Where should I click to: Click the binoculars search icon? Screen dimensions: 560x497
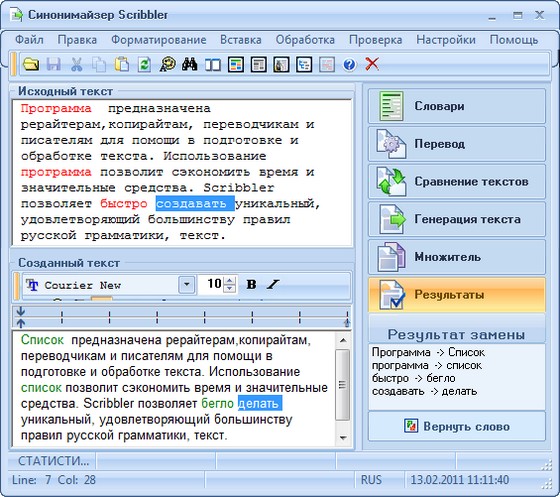(x=190, y=65)
